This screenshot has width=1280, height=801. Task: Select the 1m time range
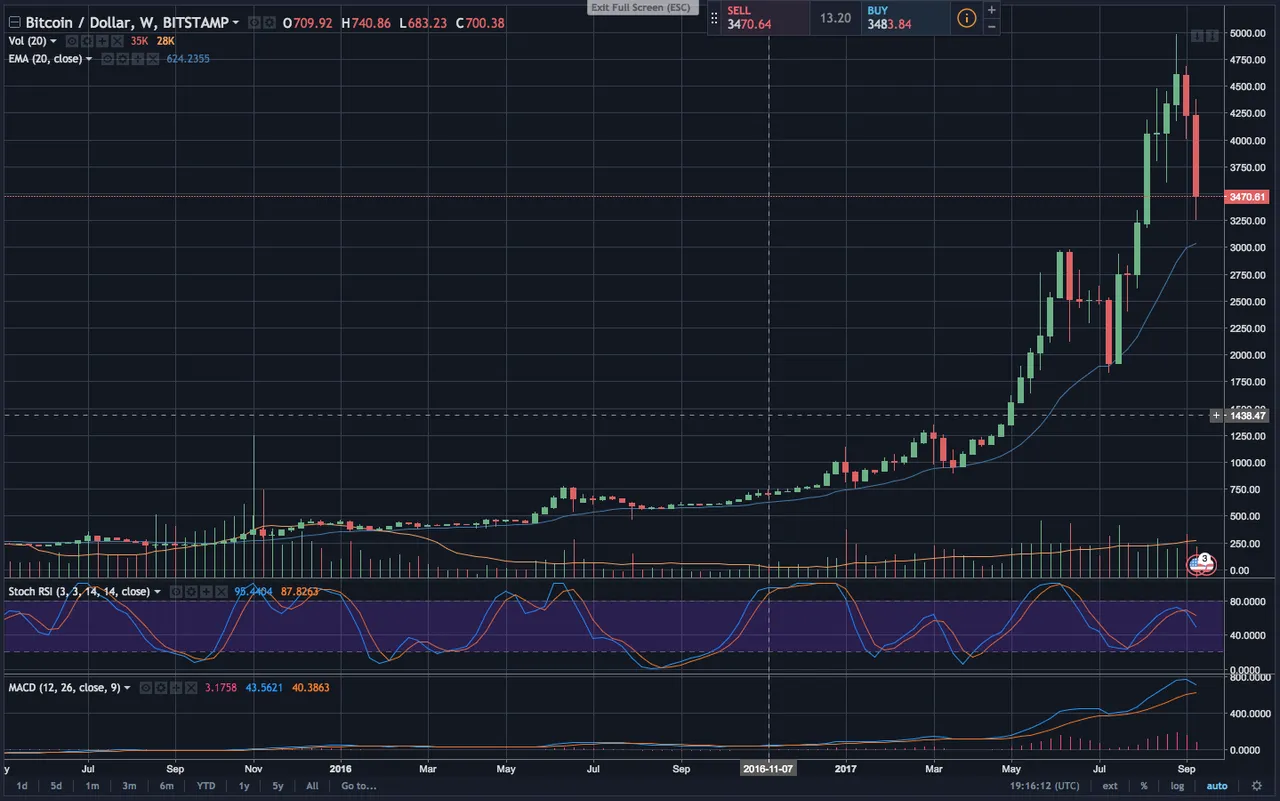click(x=91, y=786)
